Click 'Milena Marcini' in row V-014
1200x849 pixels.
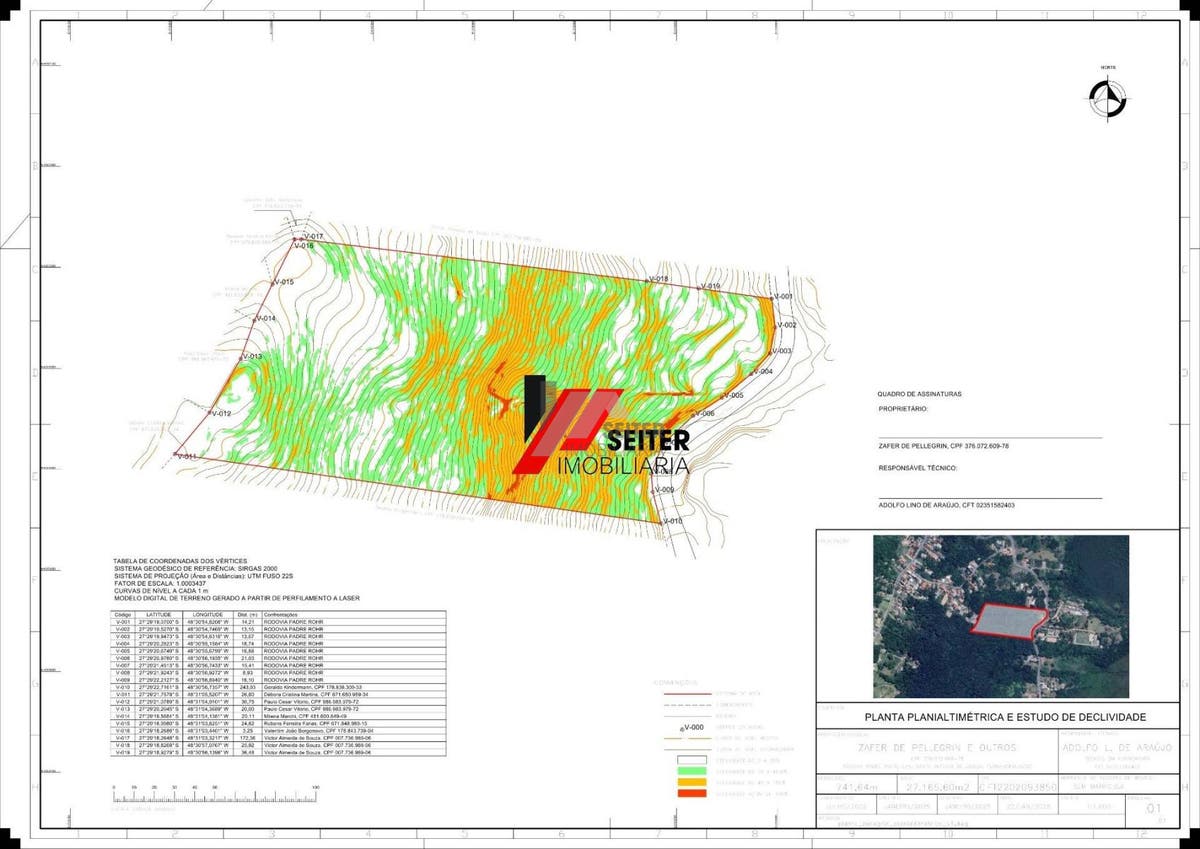tap(279, 716)
